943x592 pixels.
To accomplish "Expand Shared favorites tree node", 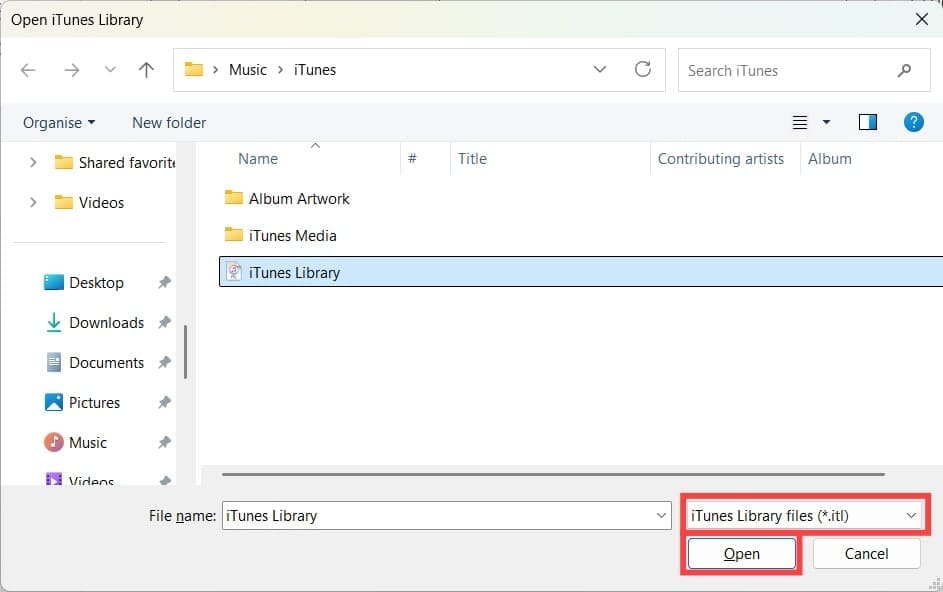I will click(33, 162).
